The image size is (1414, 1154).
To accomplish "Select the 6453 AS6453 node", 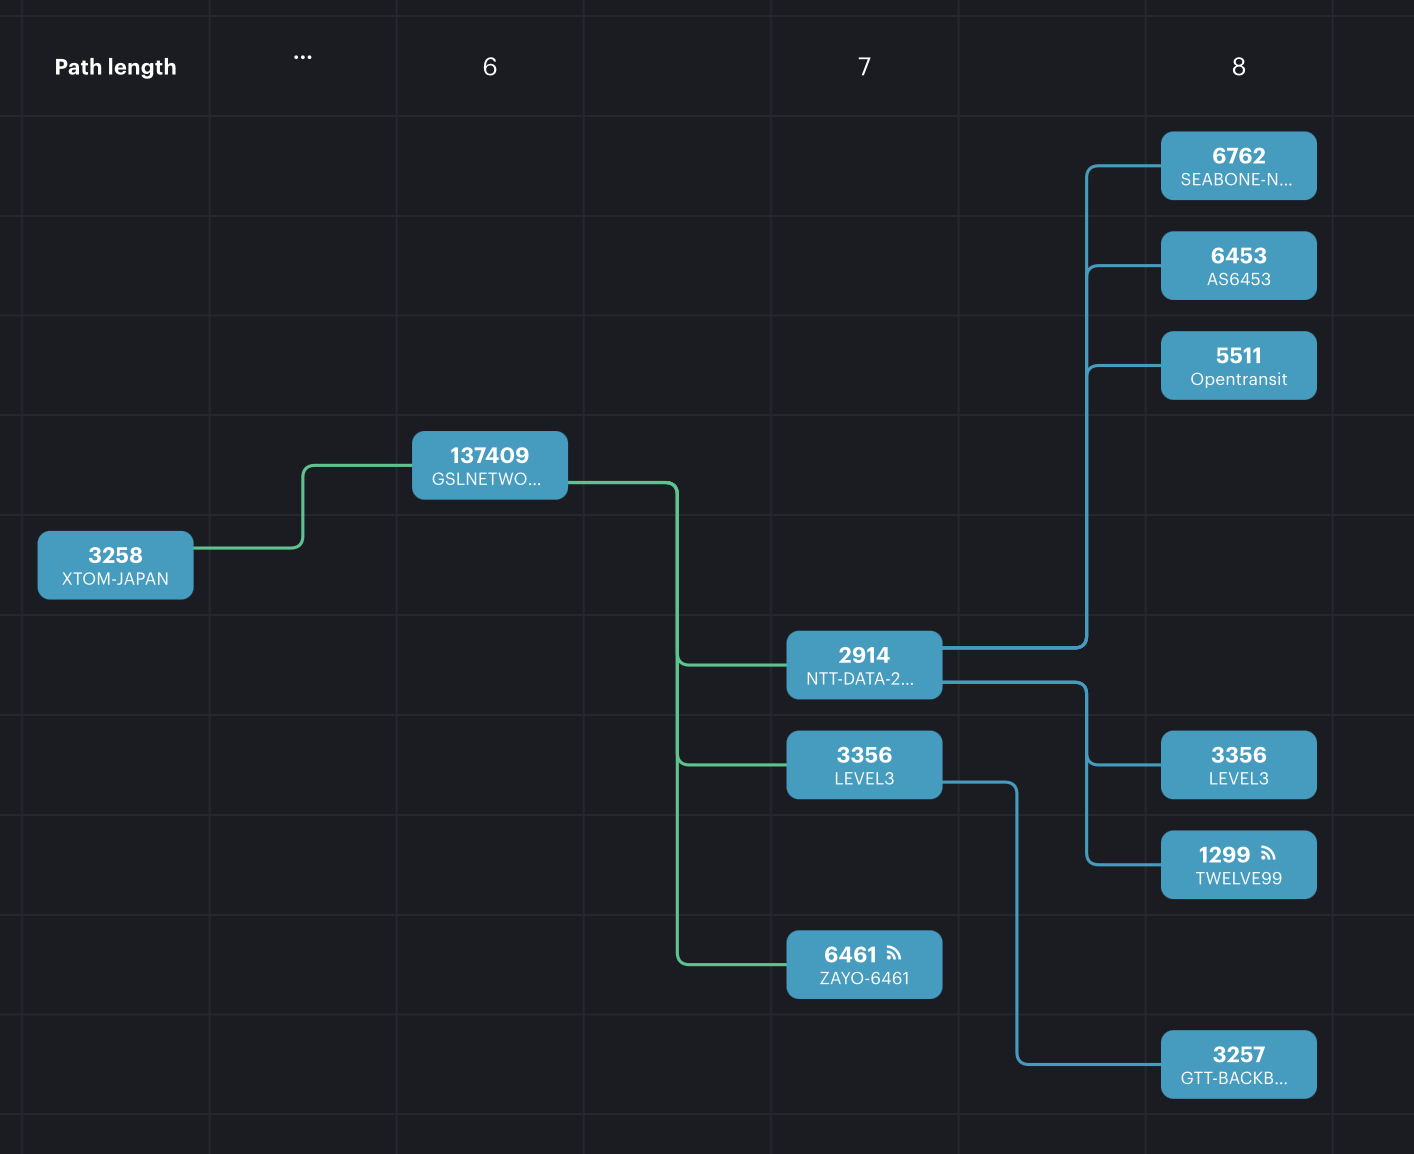I will (x=1238, y=266).
